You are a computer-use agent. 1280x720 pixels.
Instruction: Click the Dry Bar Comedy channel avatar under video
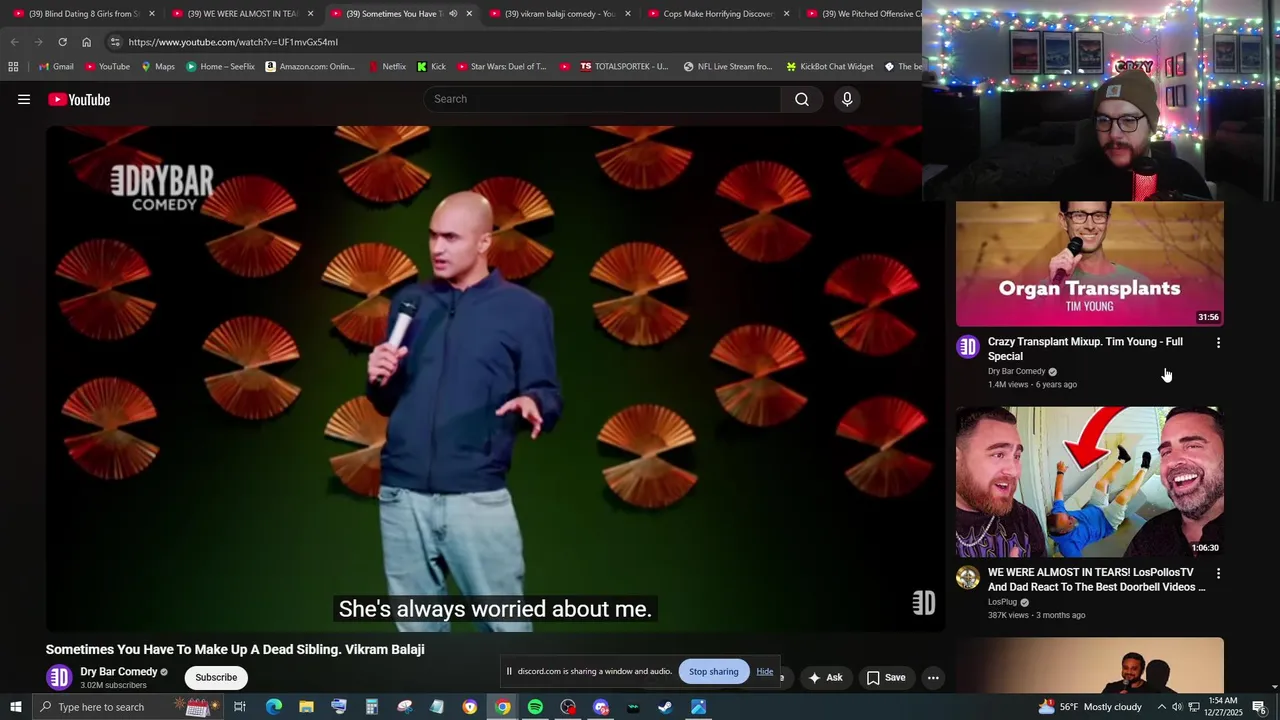[59, 677]
